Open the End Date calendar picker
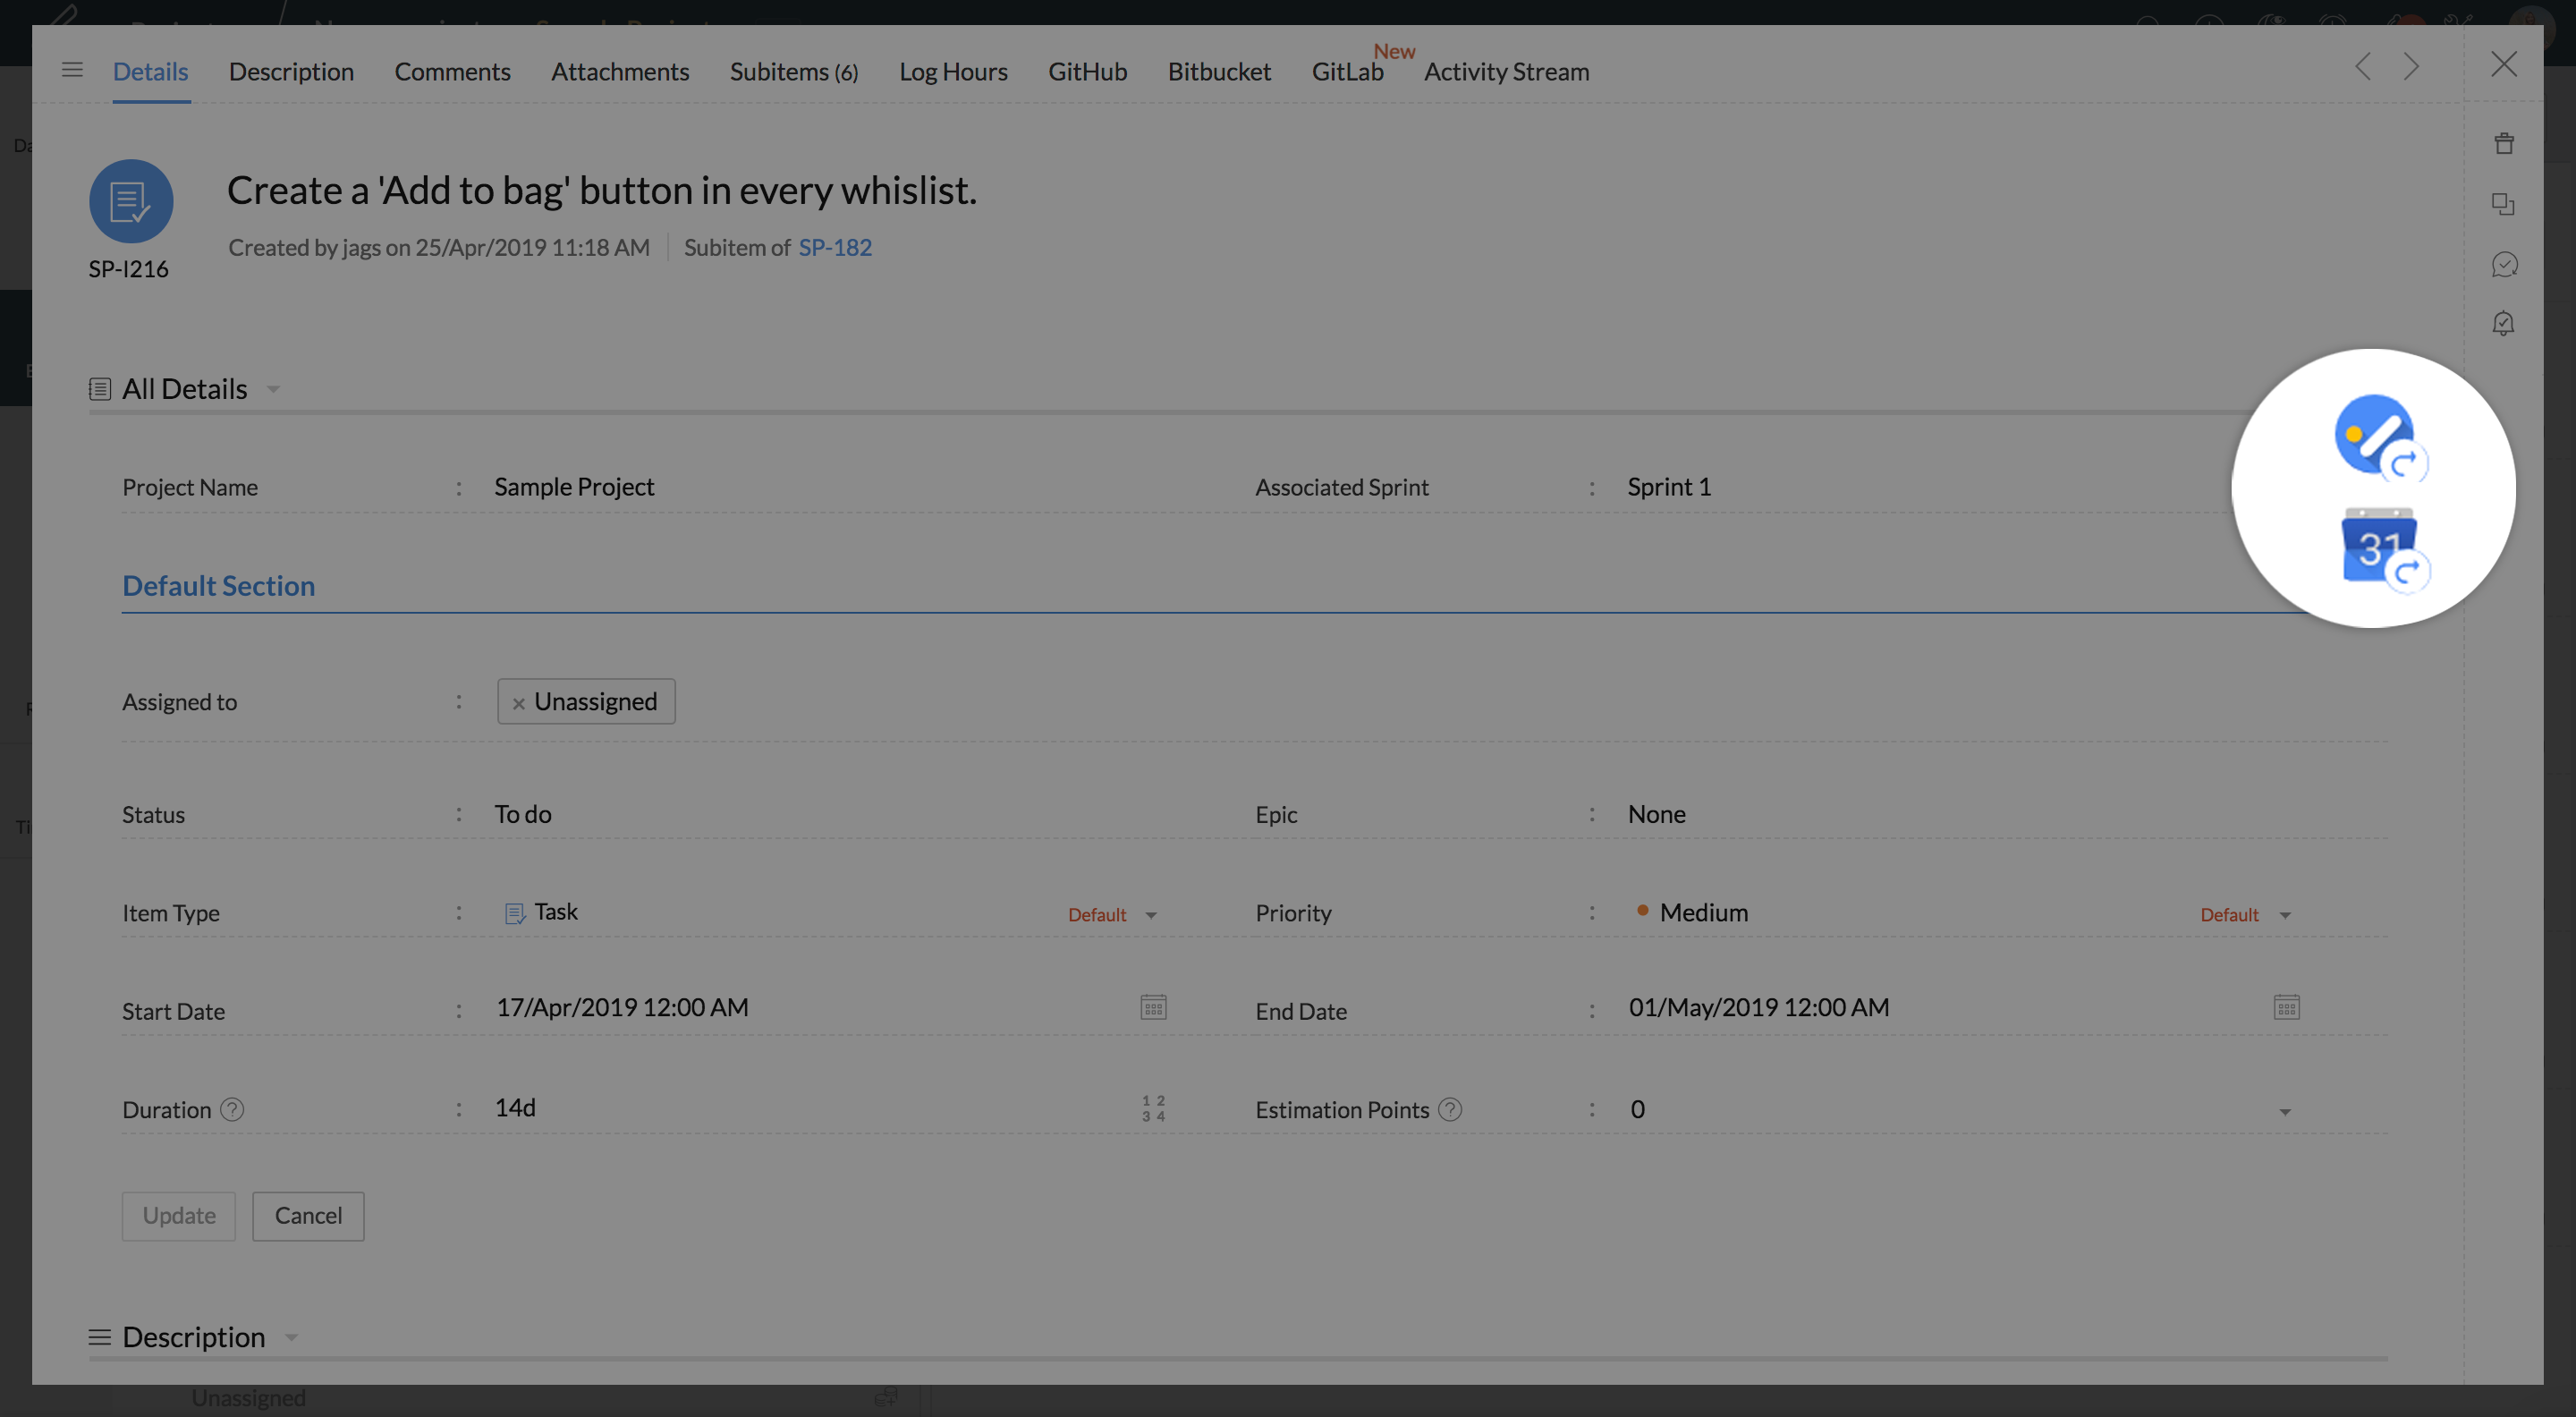The width and height of the screenshot is (2576, 1417). pyautogui.click(x=2286, y=1007)
